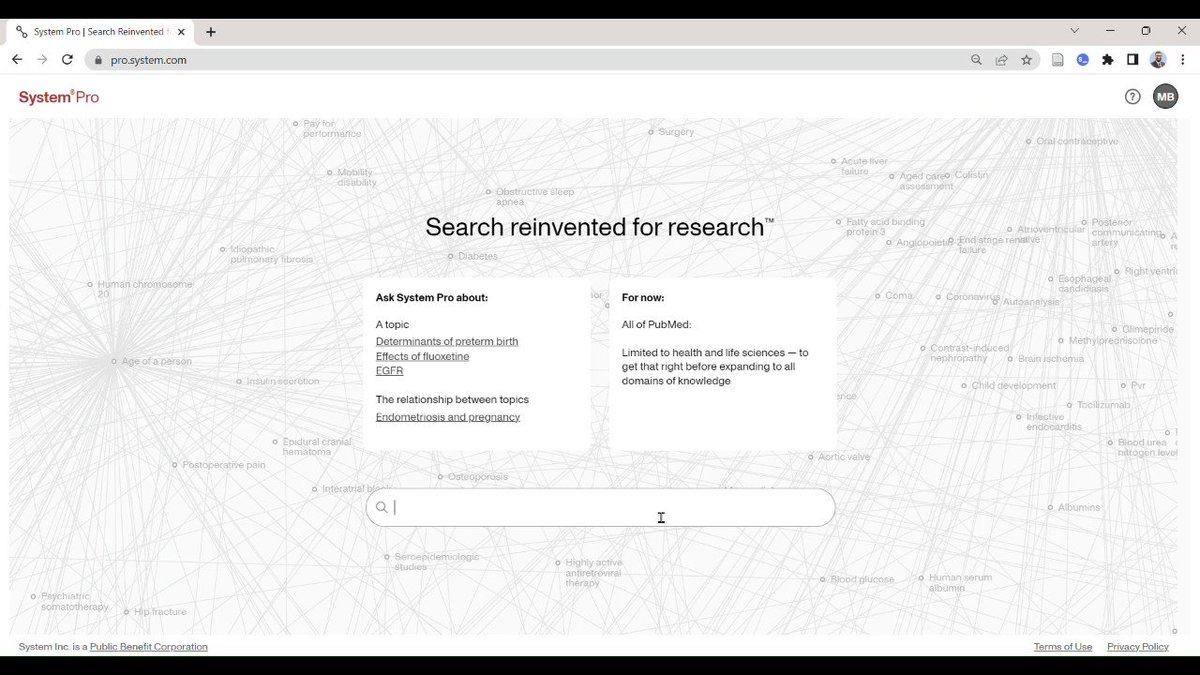Image resolution: width=1200 pixels, height=675 pixels.
Task: Click the padlock site info icon
Action: (98, 60)
